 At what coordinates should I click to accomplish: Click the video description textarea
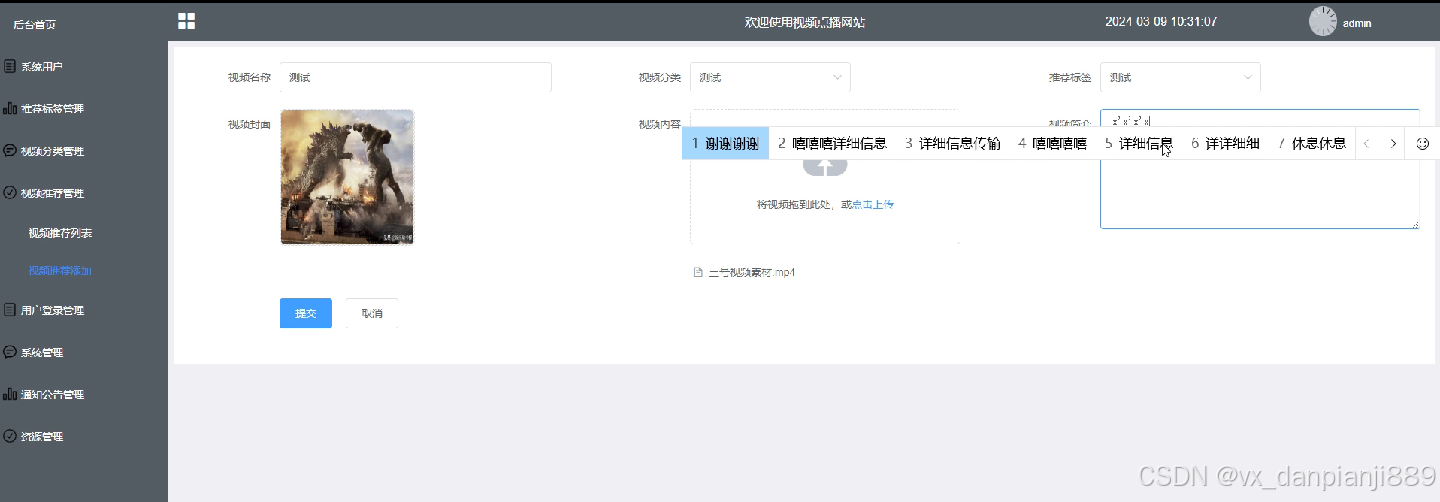(x=1259, y=169)
